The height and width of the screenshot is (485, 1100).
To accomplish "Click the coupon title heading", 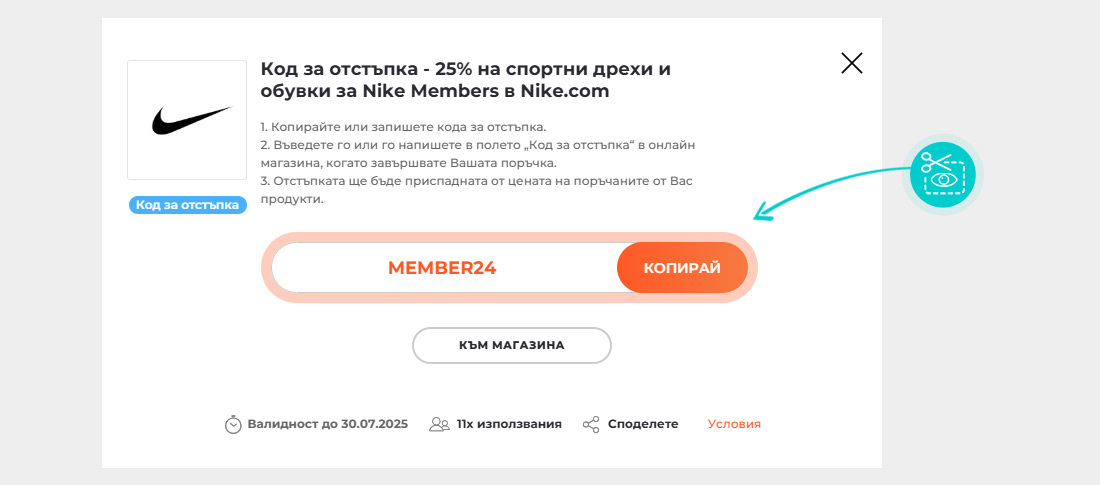I will [x=466, y=80].
